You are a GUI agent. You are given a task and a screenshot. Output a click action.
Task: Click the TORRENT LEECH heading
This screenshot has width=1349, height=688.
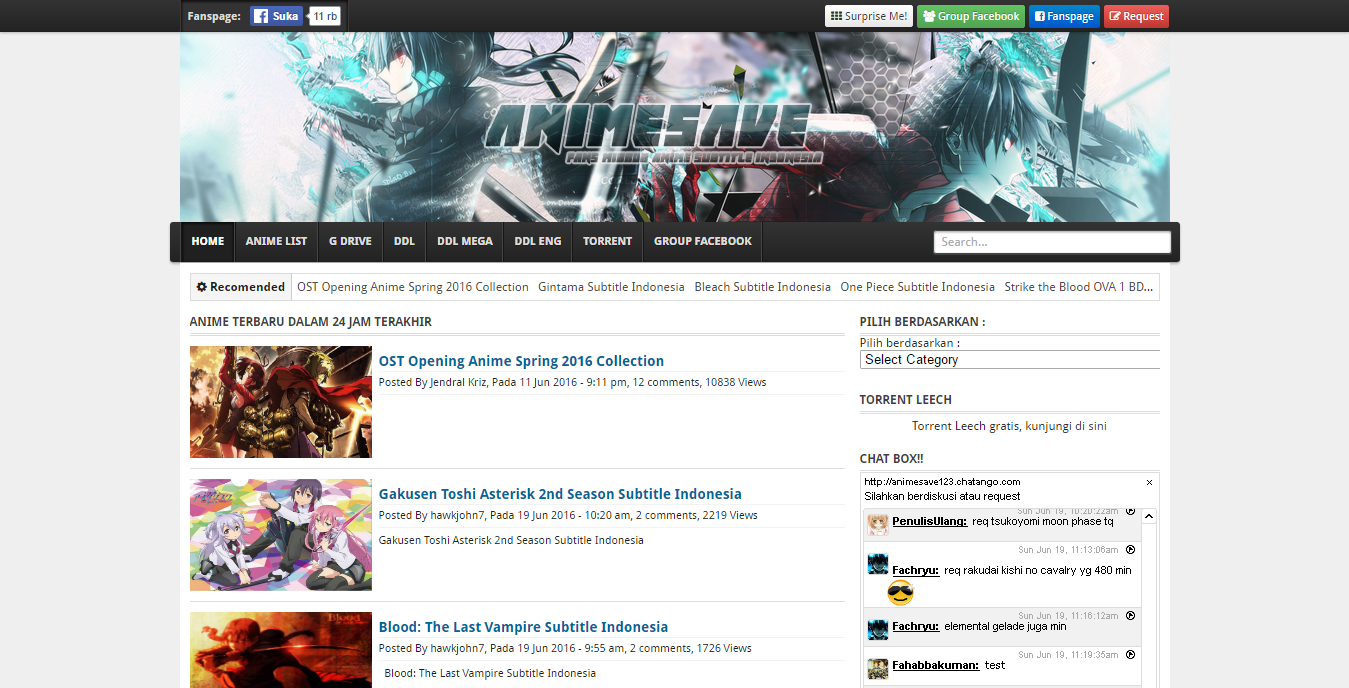click(906, 400)
